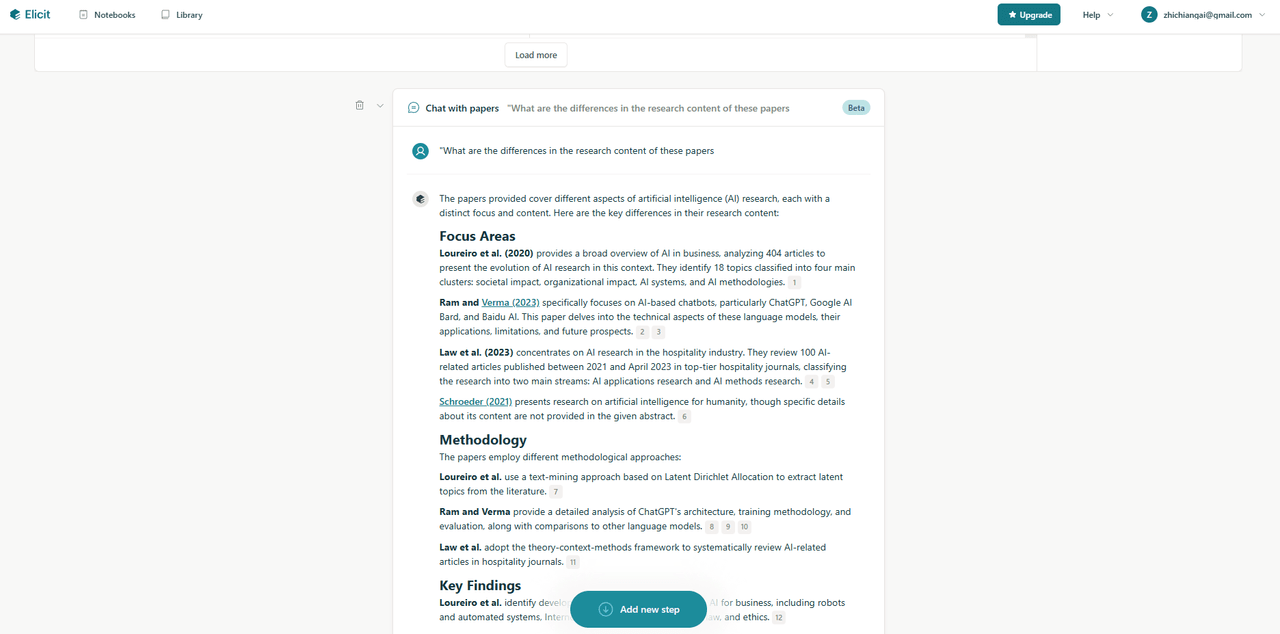Click the Z account avatar circle
Image resolution: width=1280 pixels, height=634 pixels.
1149,15
